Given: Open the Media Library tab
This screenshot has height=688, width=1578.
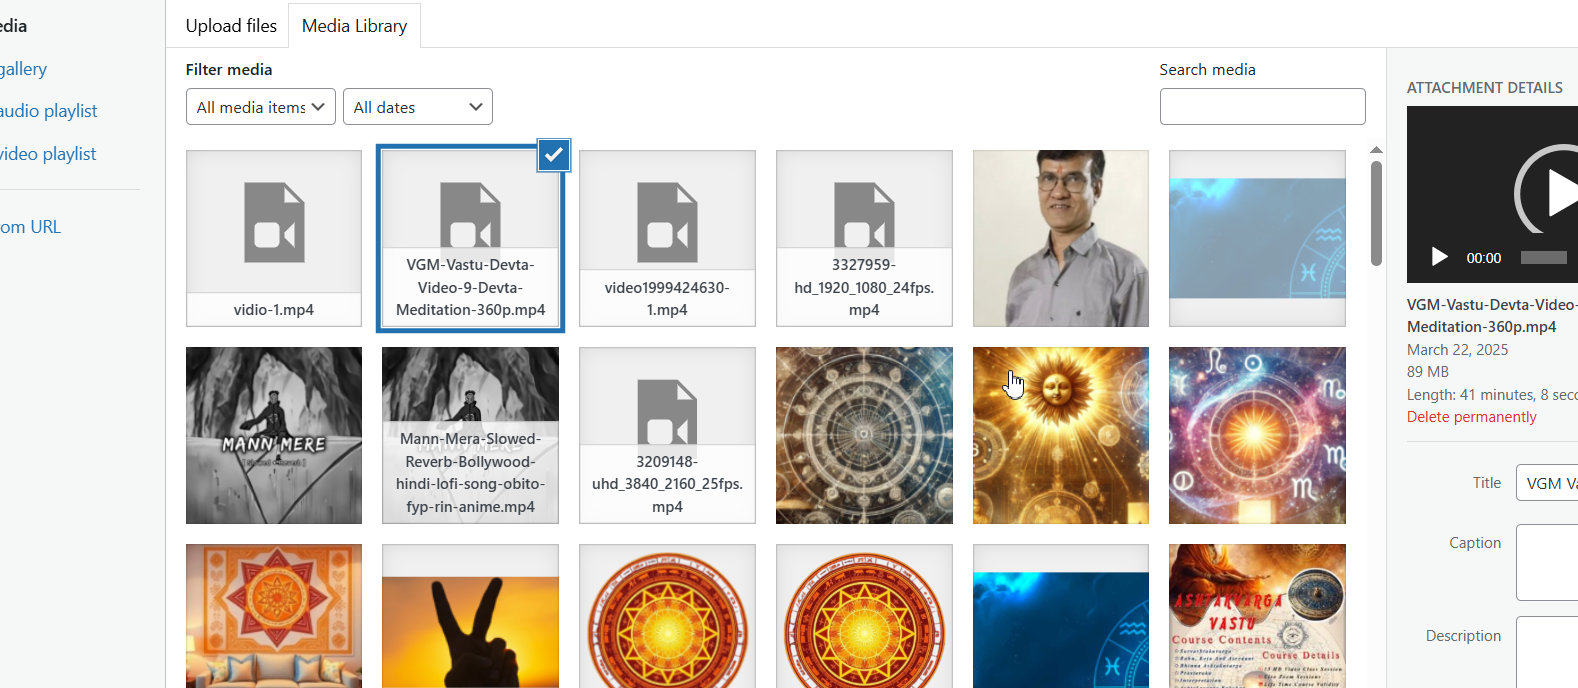Looking at the screenshot, I should (x=354, y=26).
